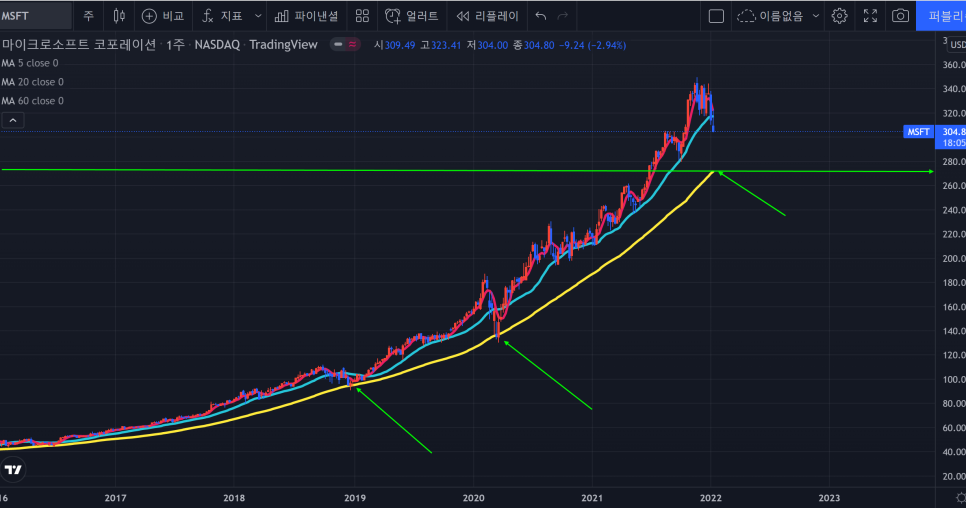This screenshot has width=966, height=508.
Task: Select the MA 20 close 0 indicator
Action: pos(32,82)
